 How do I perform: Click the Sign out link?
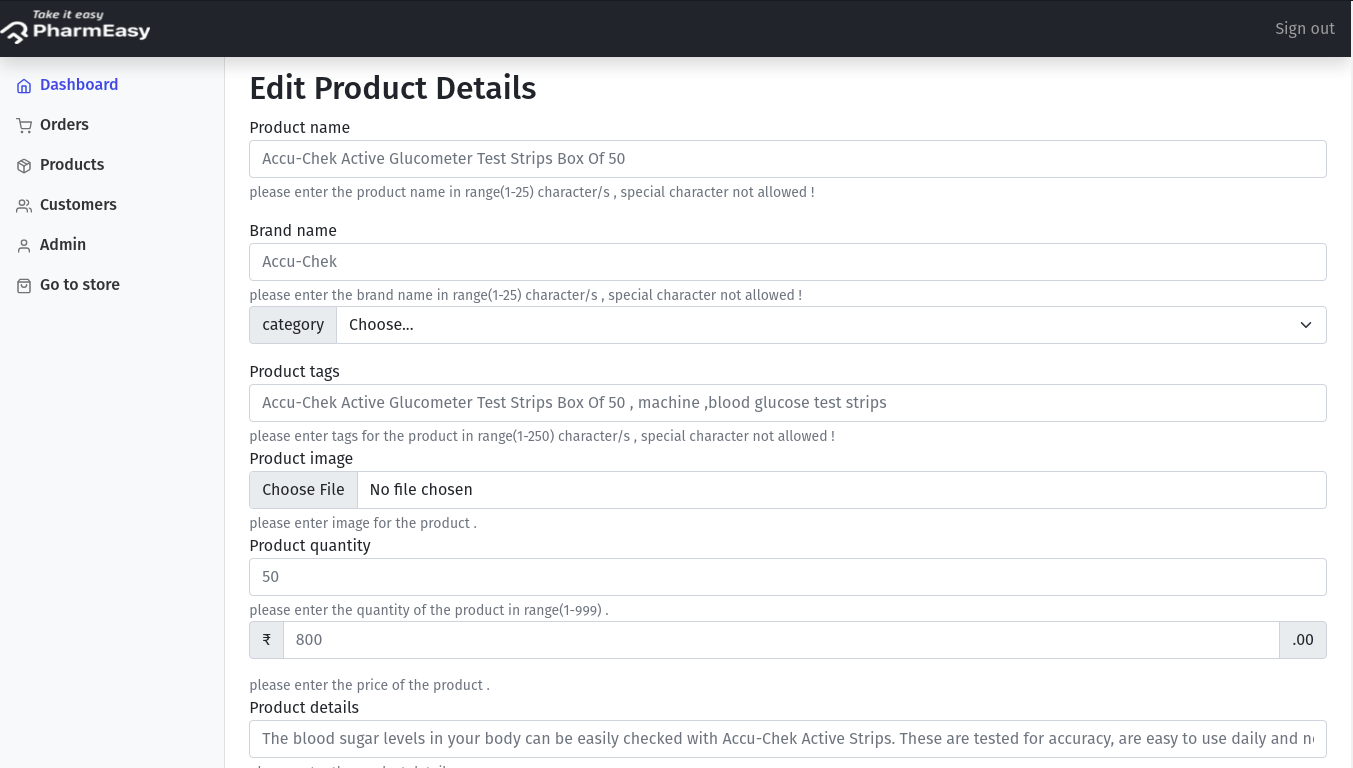(x=1304, y=29)
